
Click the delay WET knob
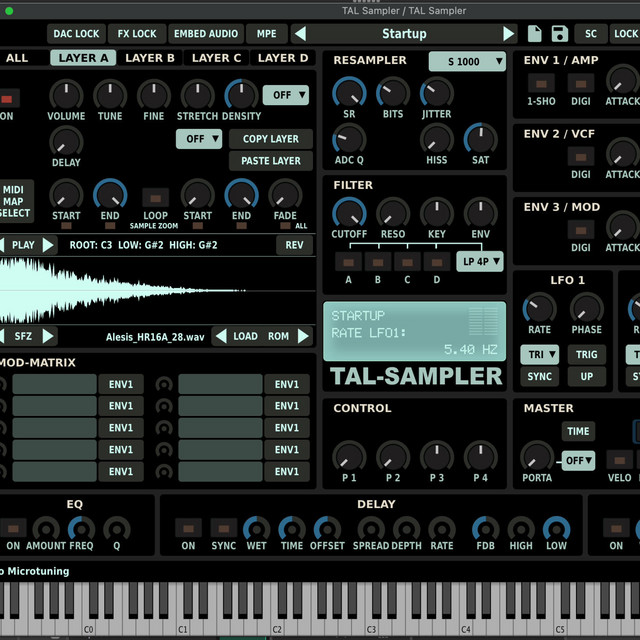pos(256,529)
